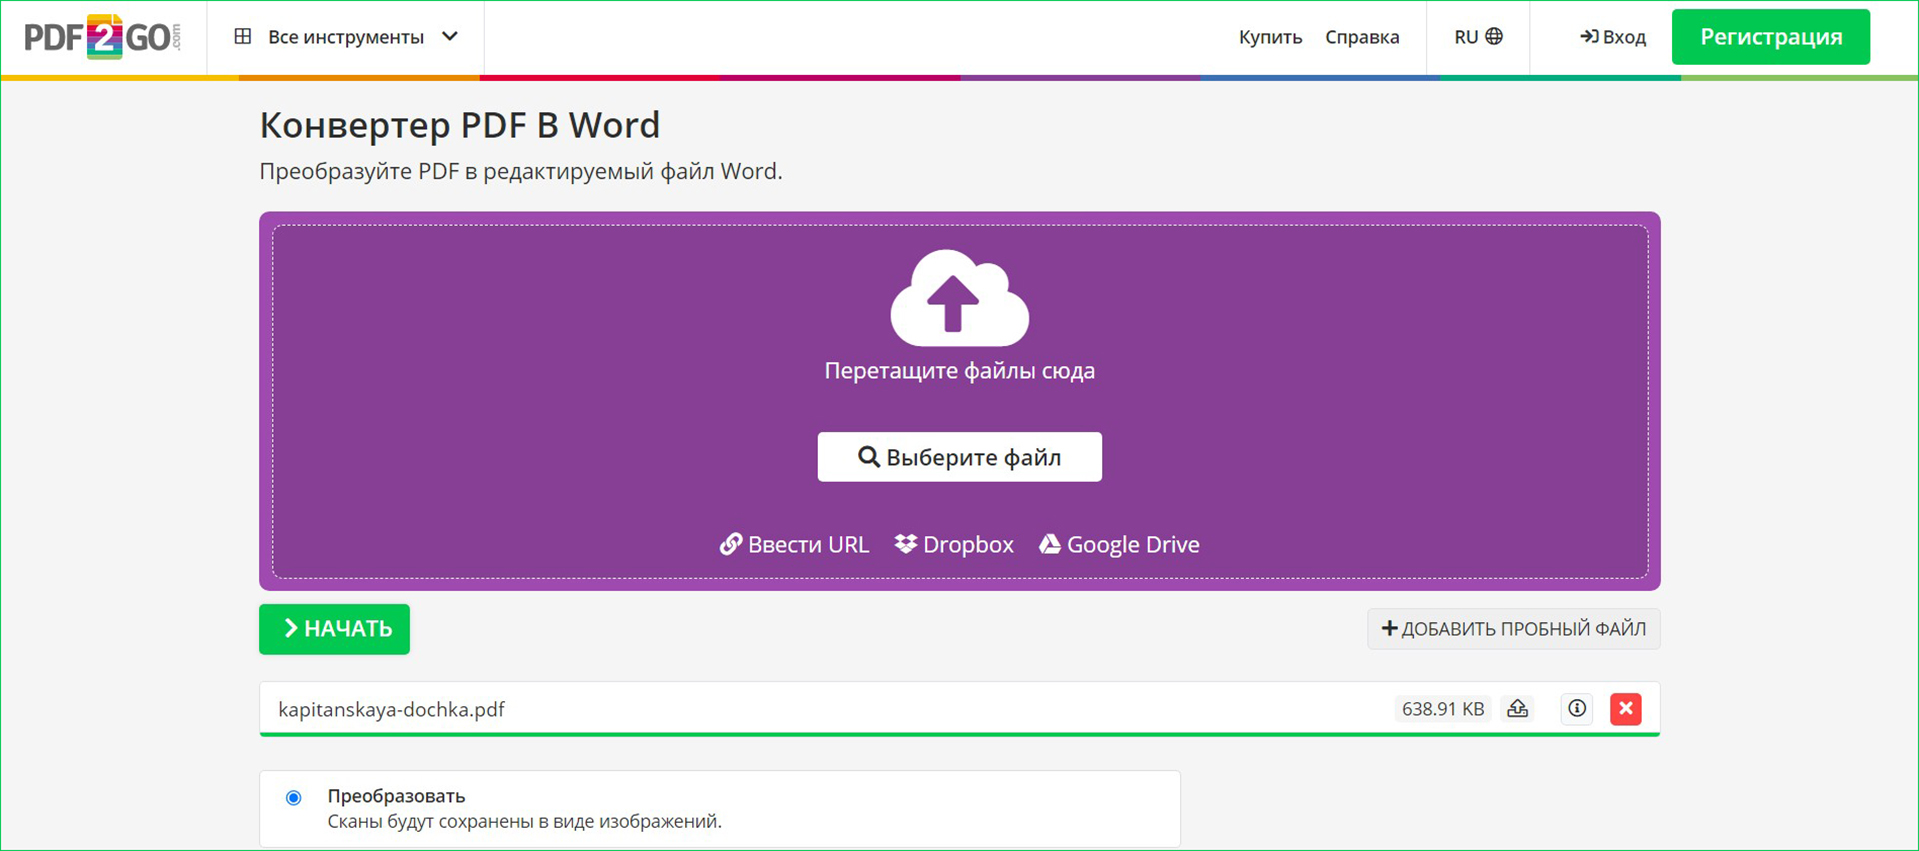Screen dimensions: 1919x851
Task: Click the kapitanskaya-dochka.pdf file name
Action: (391, 709)
